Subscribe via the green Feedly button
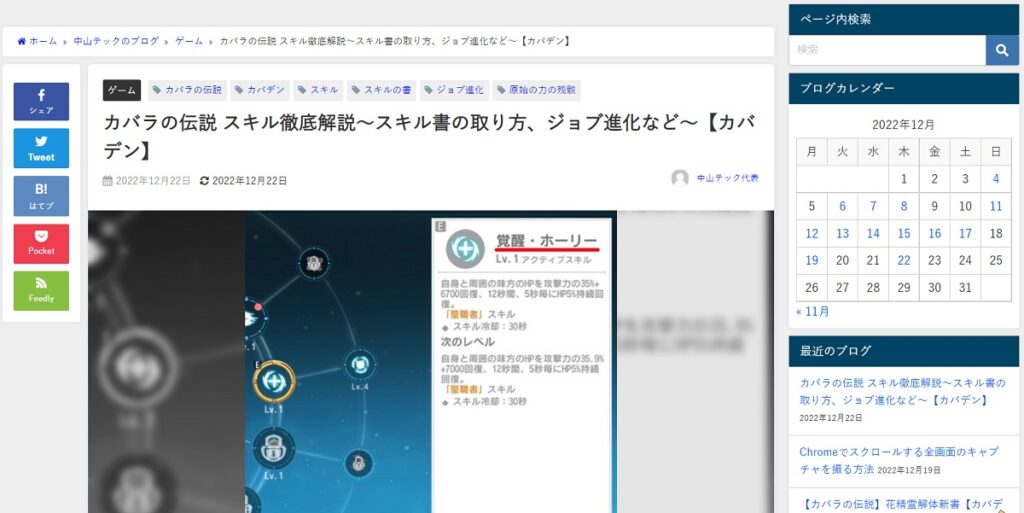Image resolution: width=1024 pixels, height=513 pixels. [41, 291]
